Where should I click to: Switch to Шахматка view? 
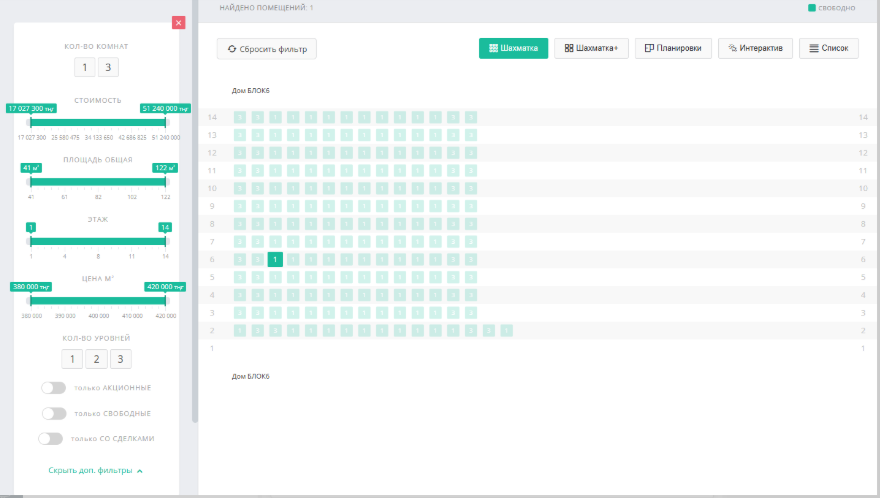point(513,48)
